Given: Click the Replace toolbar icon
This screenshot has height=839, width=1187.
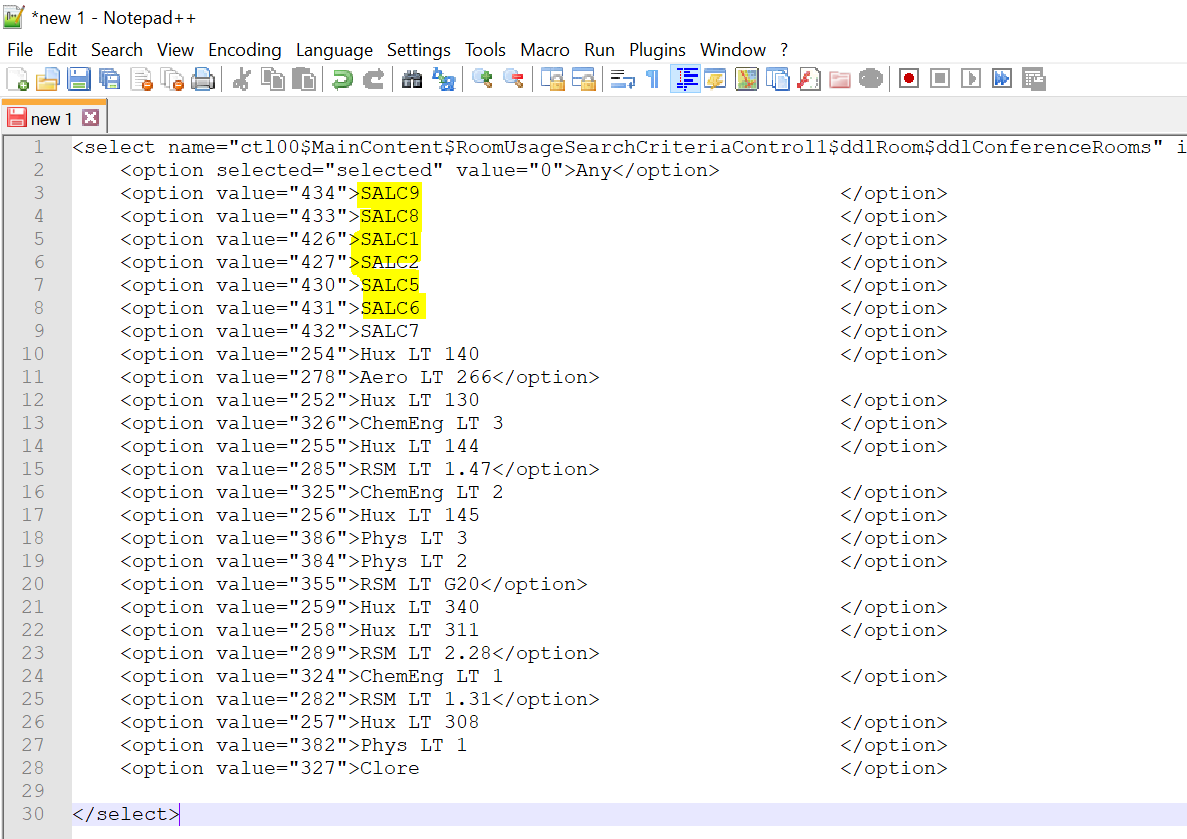Looking at the screenshot, I should (443, 79).
